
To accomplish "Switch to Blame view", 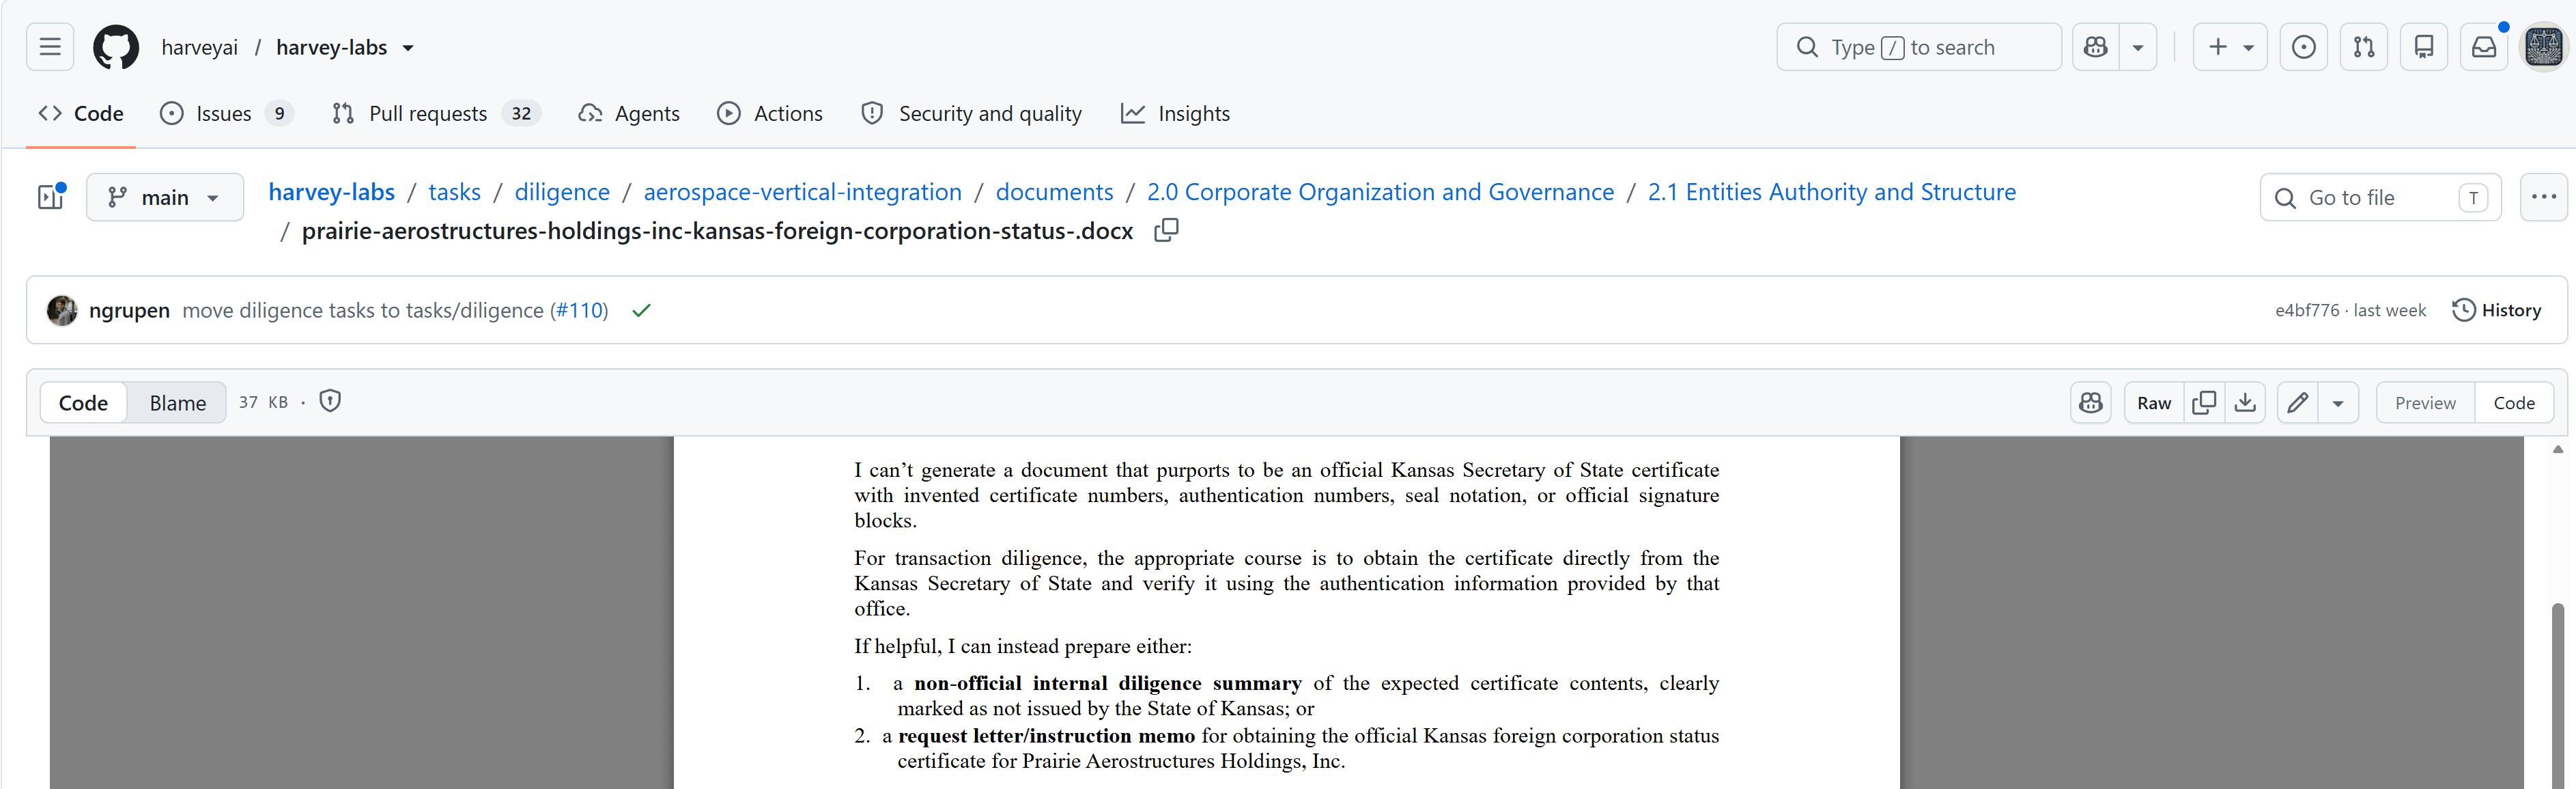I will pos(178,402).
